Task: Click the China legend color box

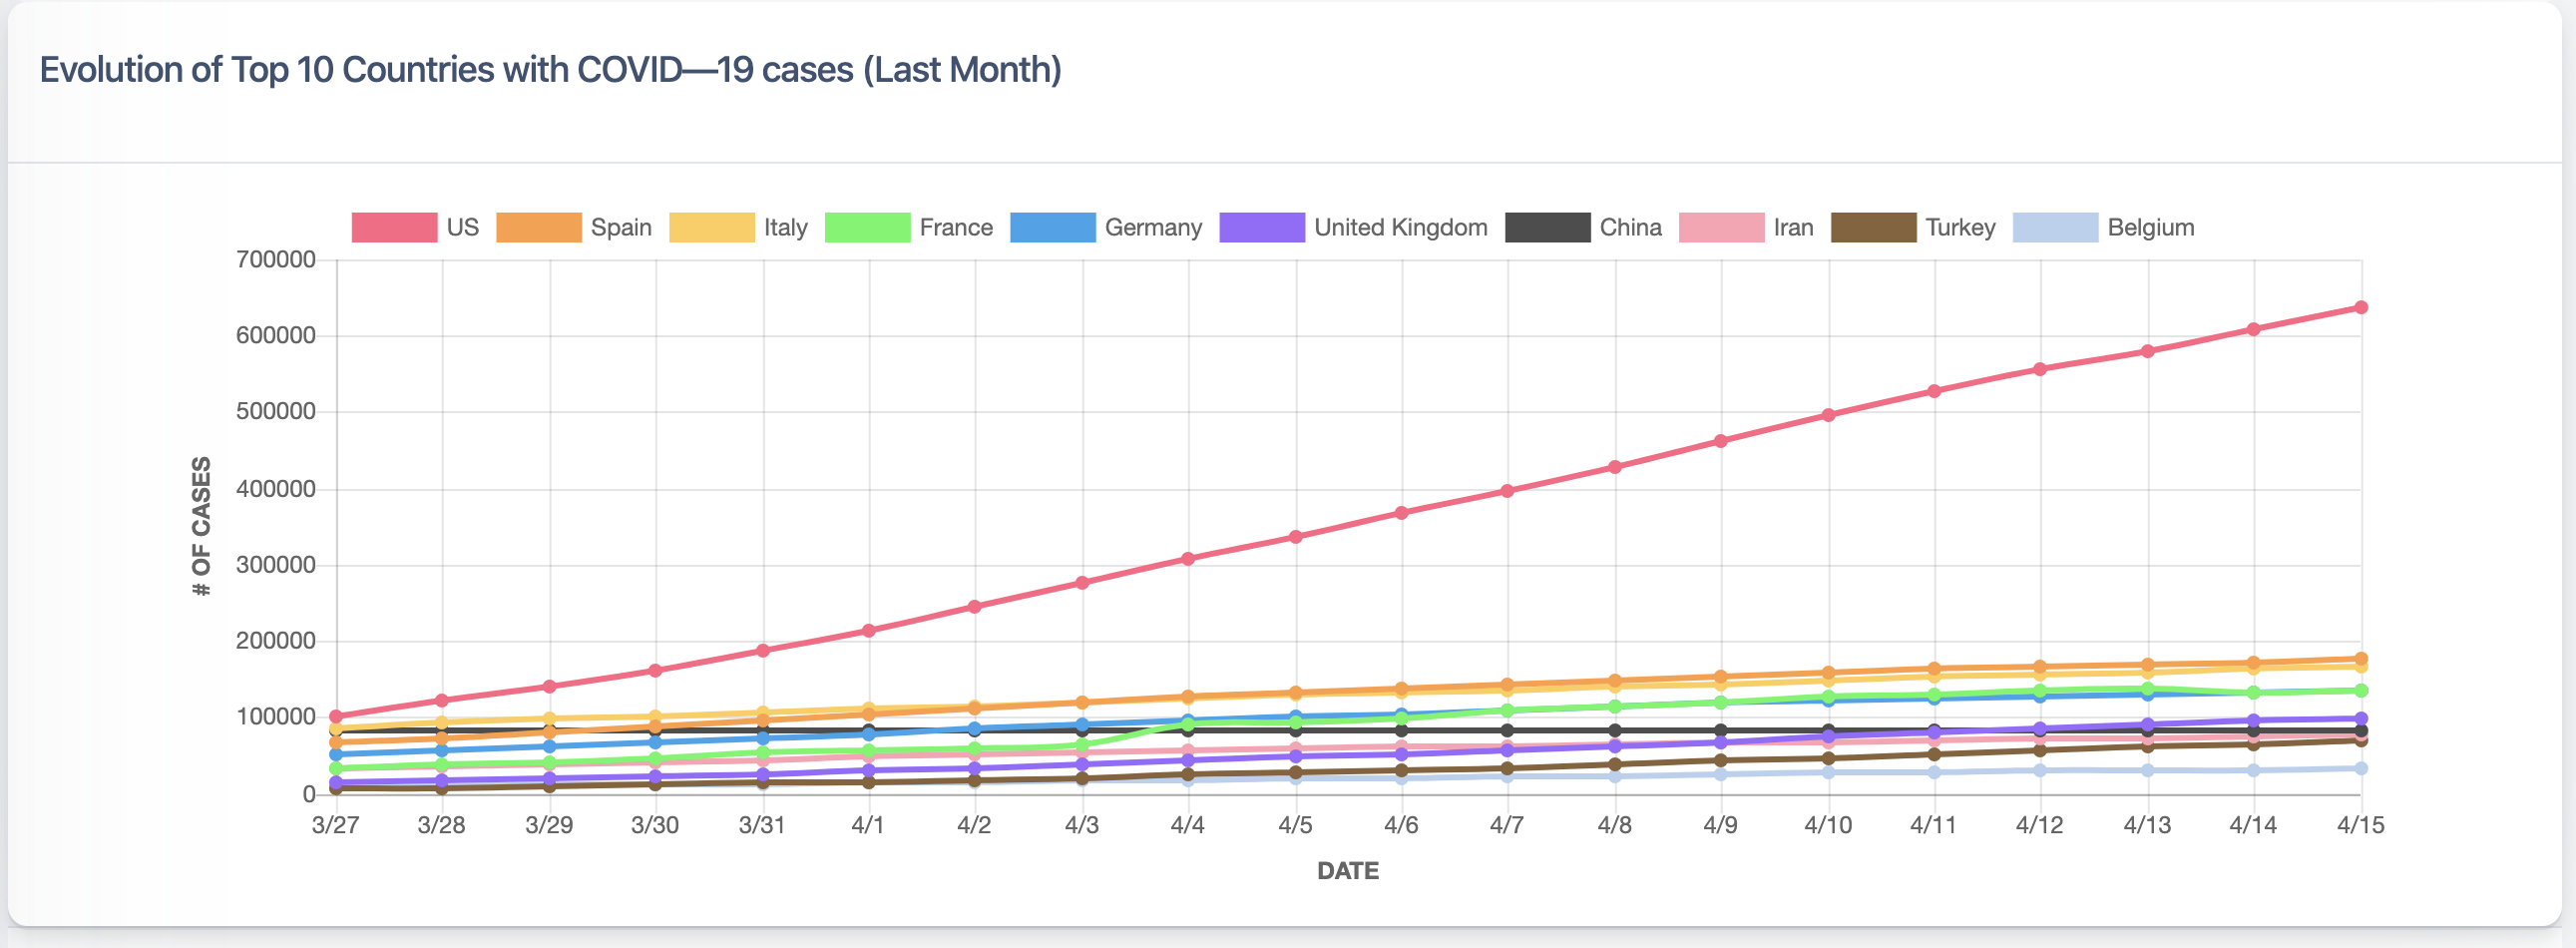Action: (1550, 227)
